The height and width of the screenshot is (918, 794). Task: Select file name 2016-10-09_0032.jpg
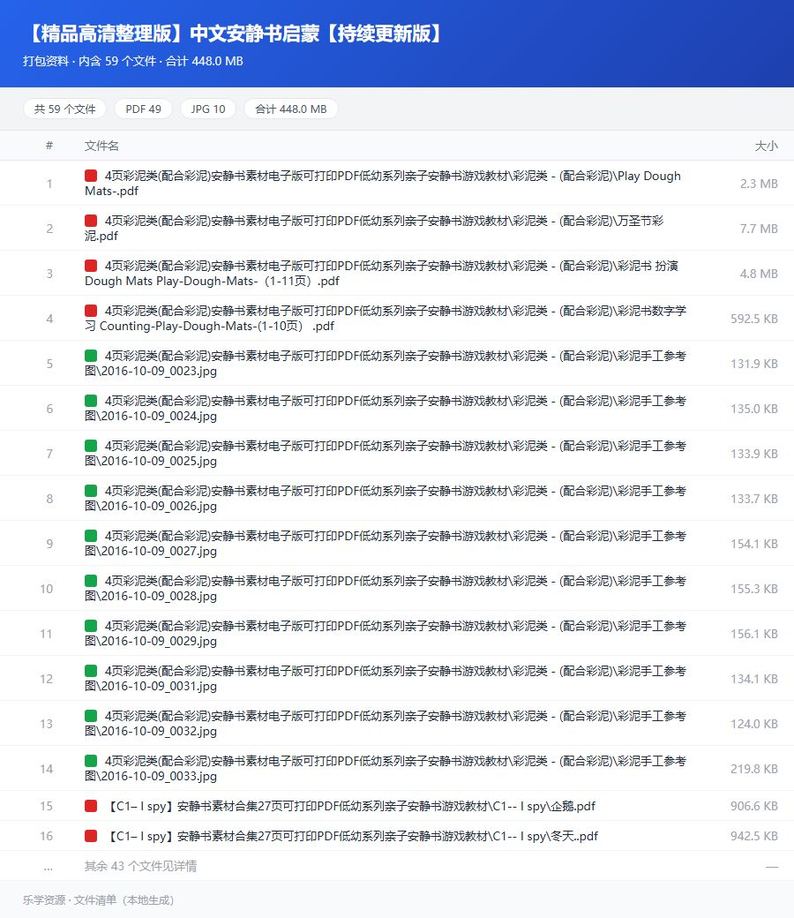tap(385, 724)
